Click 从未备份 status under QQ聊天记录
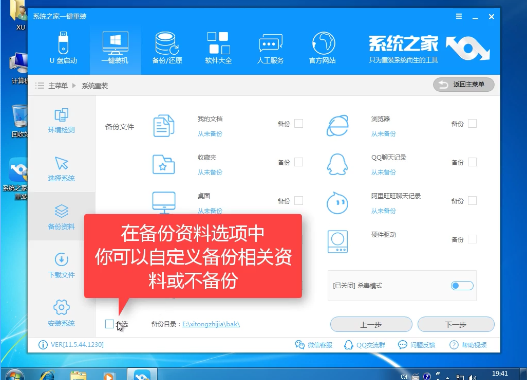Image resolution: width=527 pixels, height=380 pixels. click(383, 172)
